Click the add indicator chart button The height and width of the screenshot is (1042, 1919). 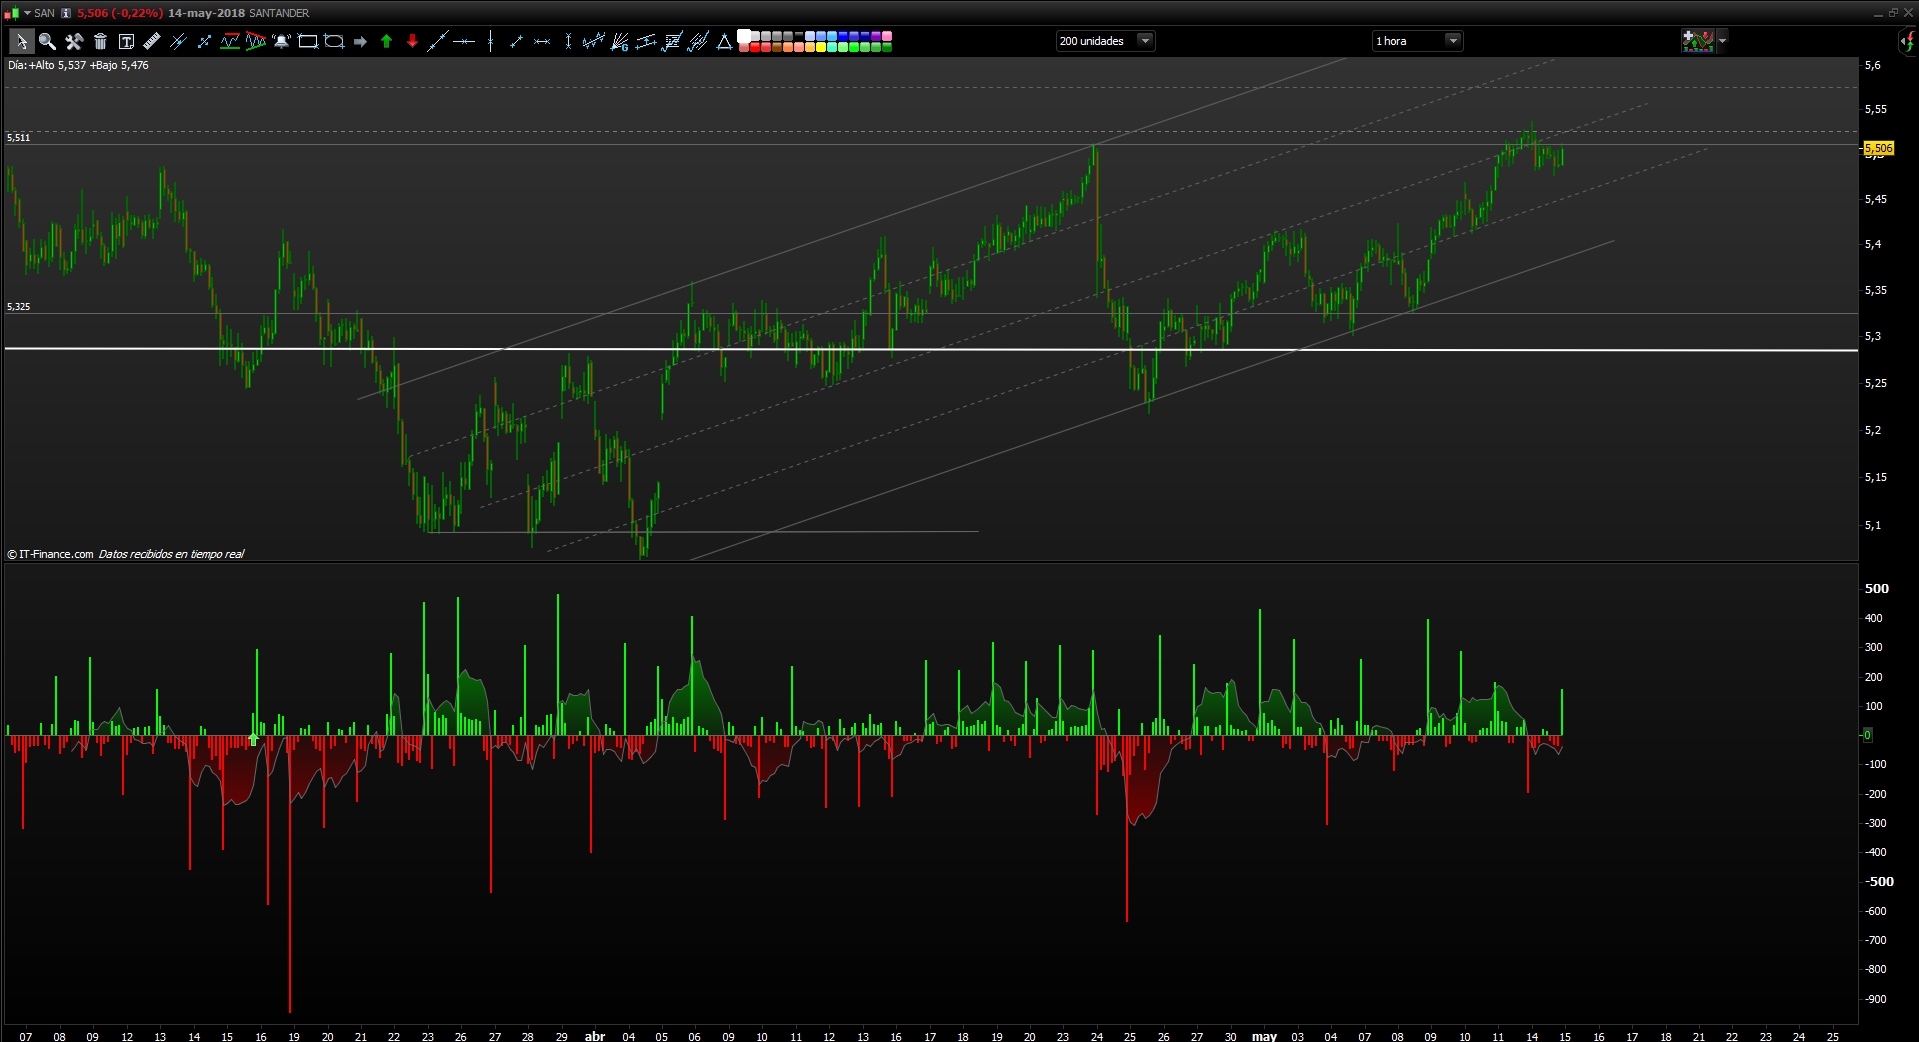click(1698, 41)
